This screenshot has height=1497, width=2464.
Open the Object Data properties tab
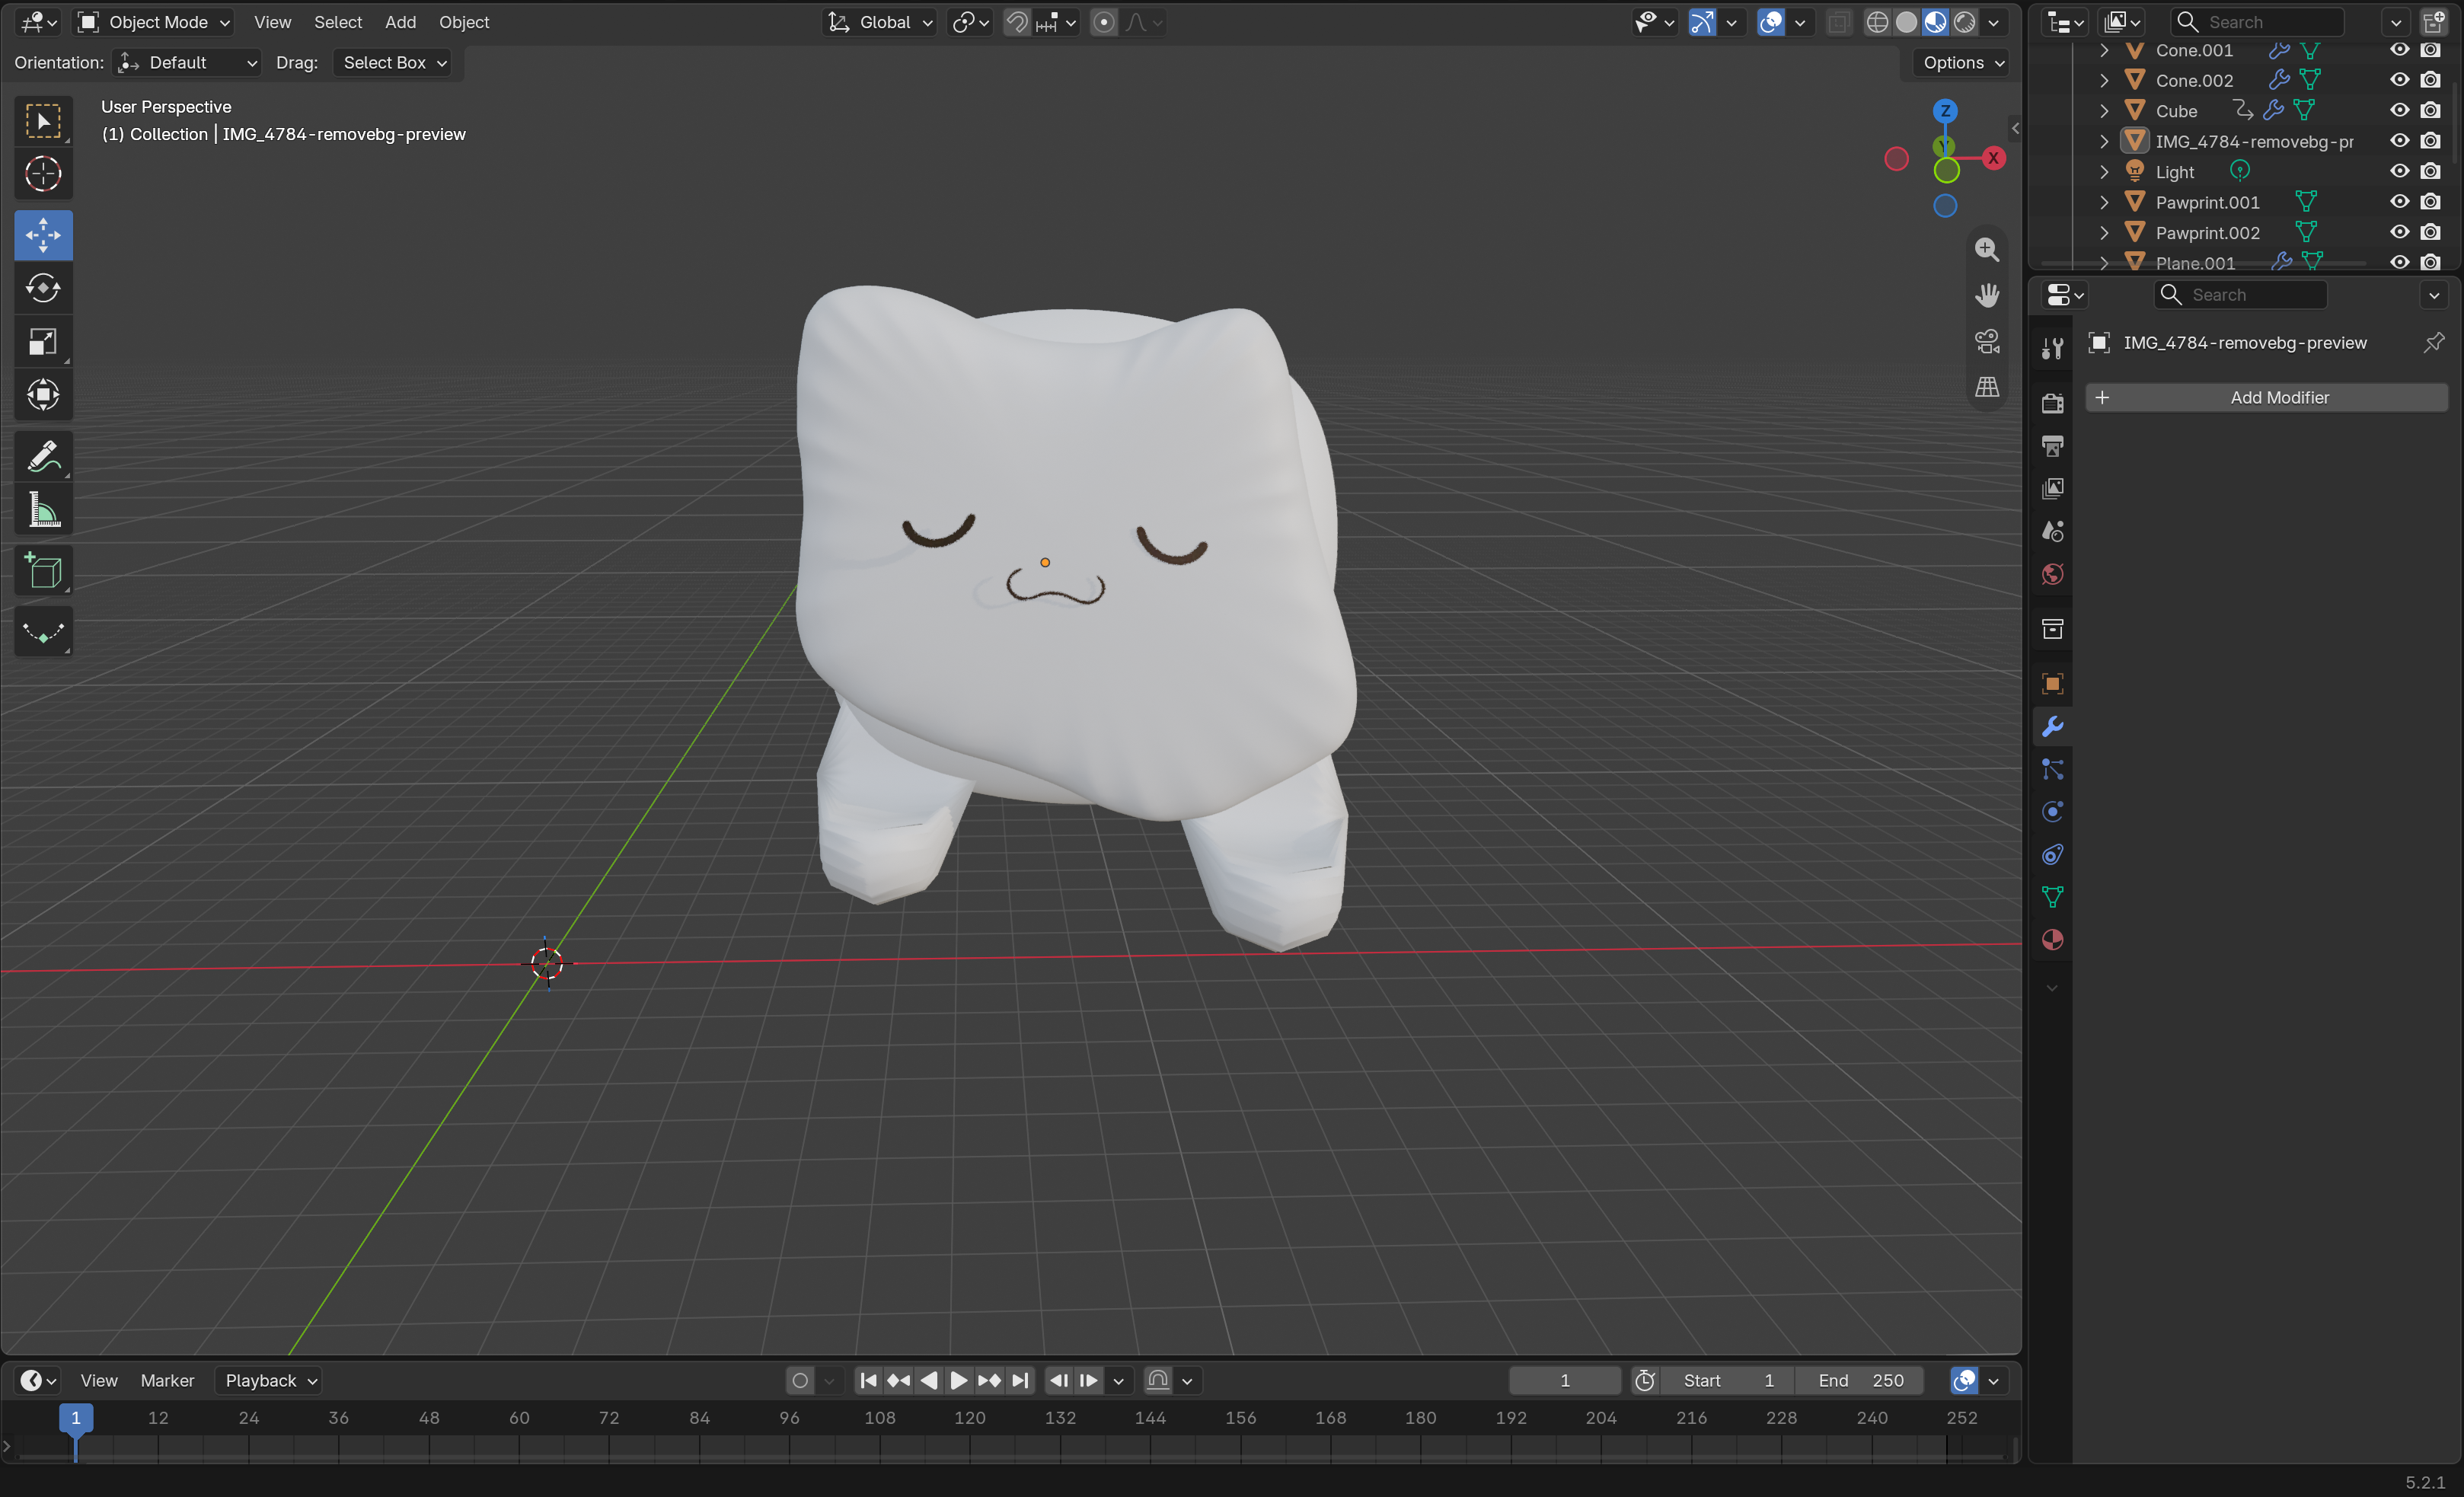coord(2052,897)
